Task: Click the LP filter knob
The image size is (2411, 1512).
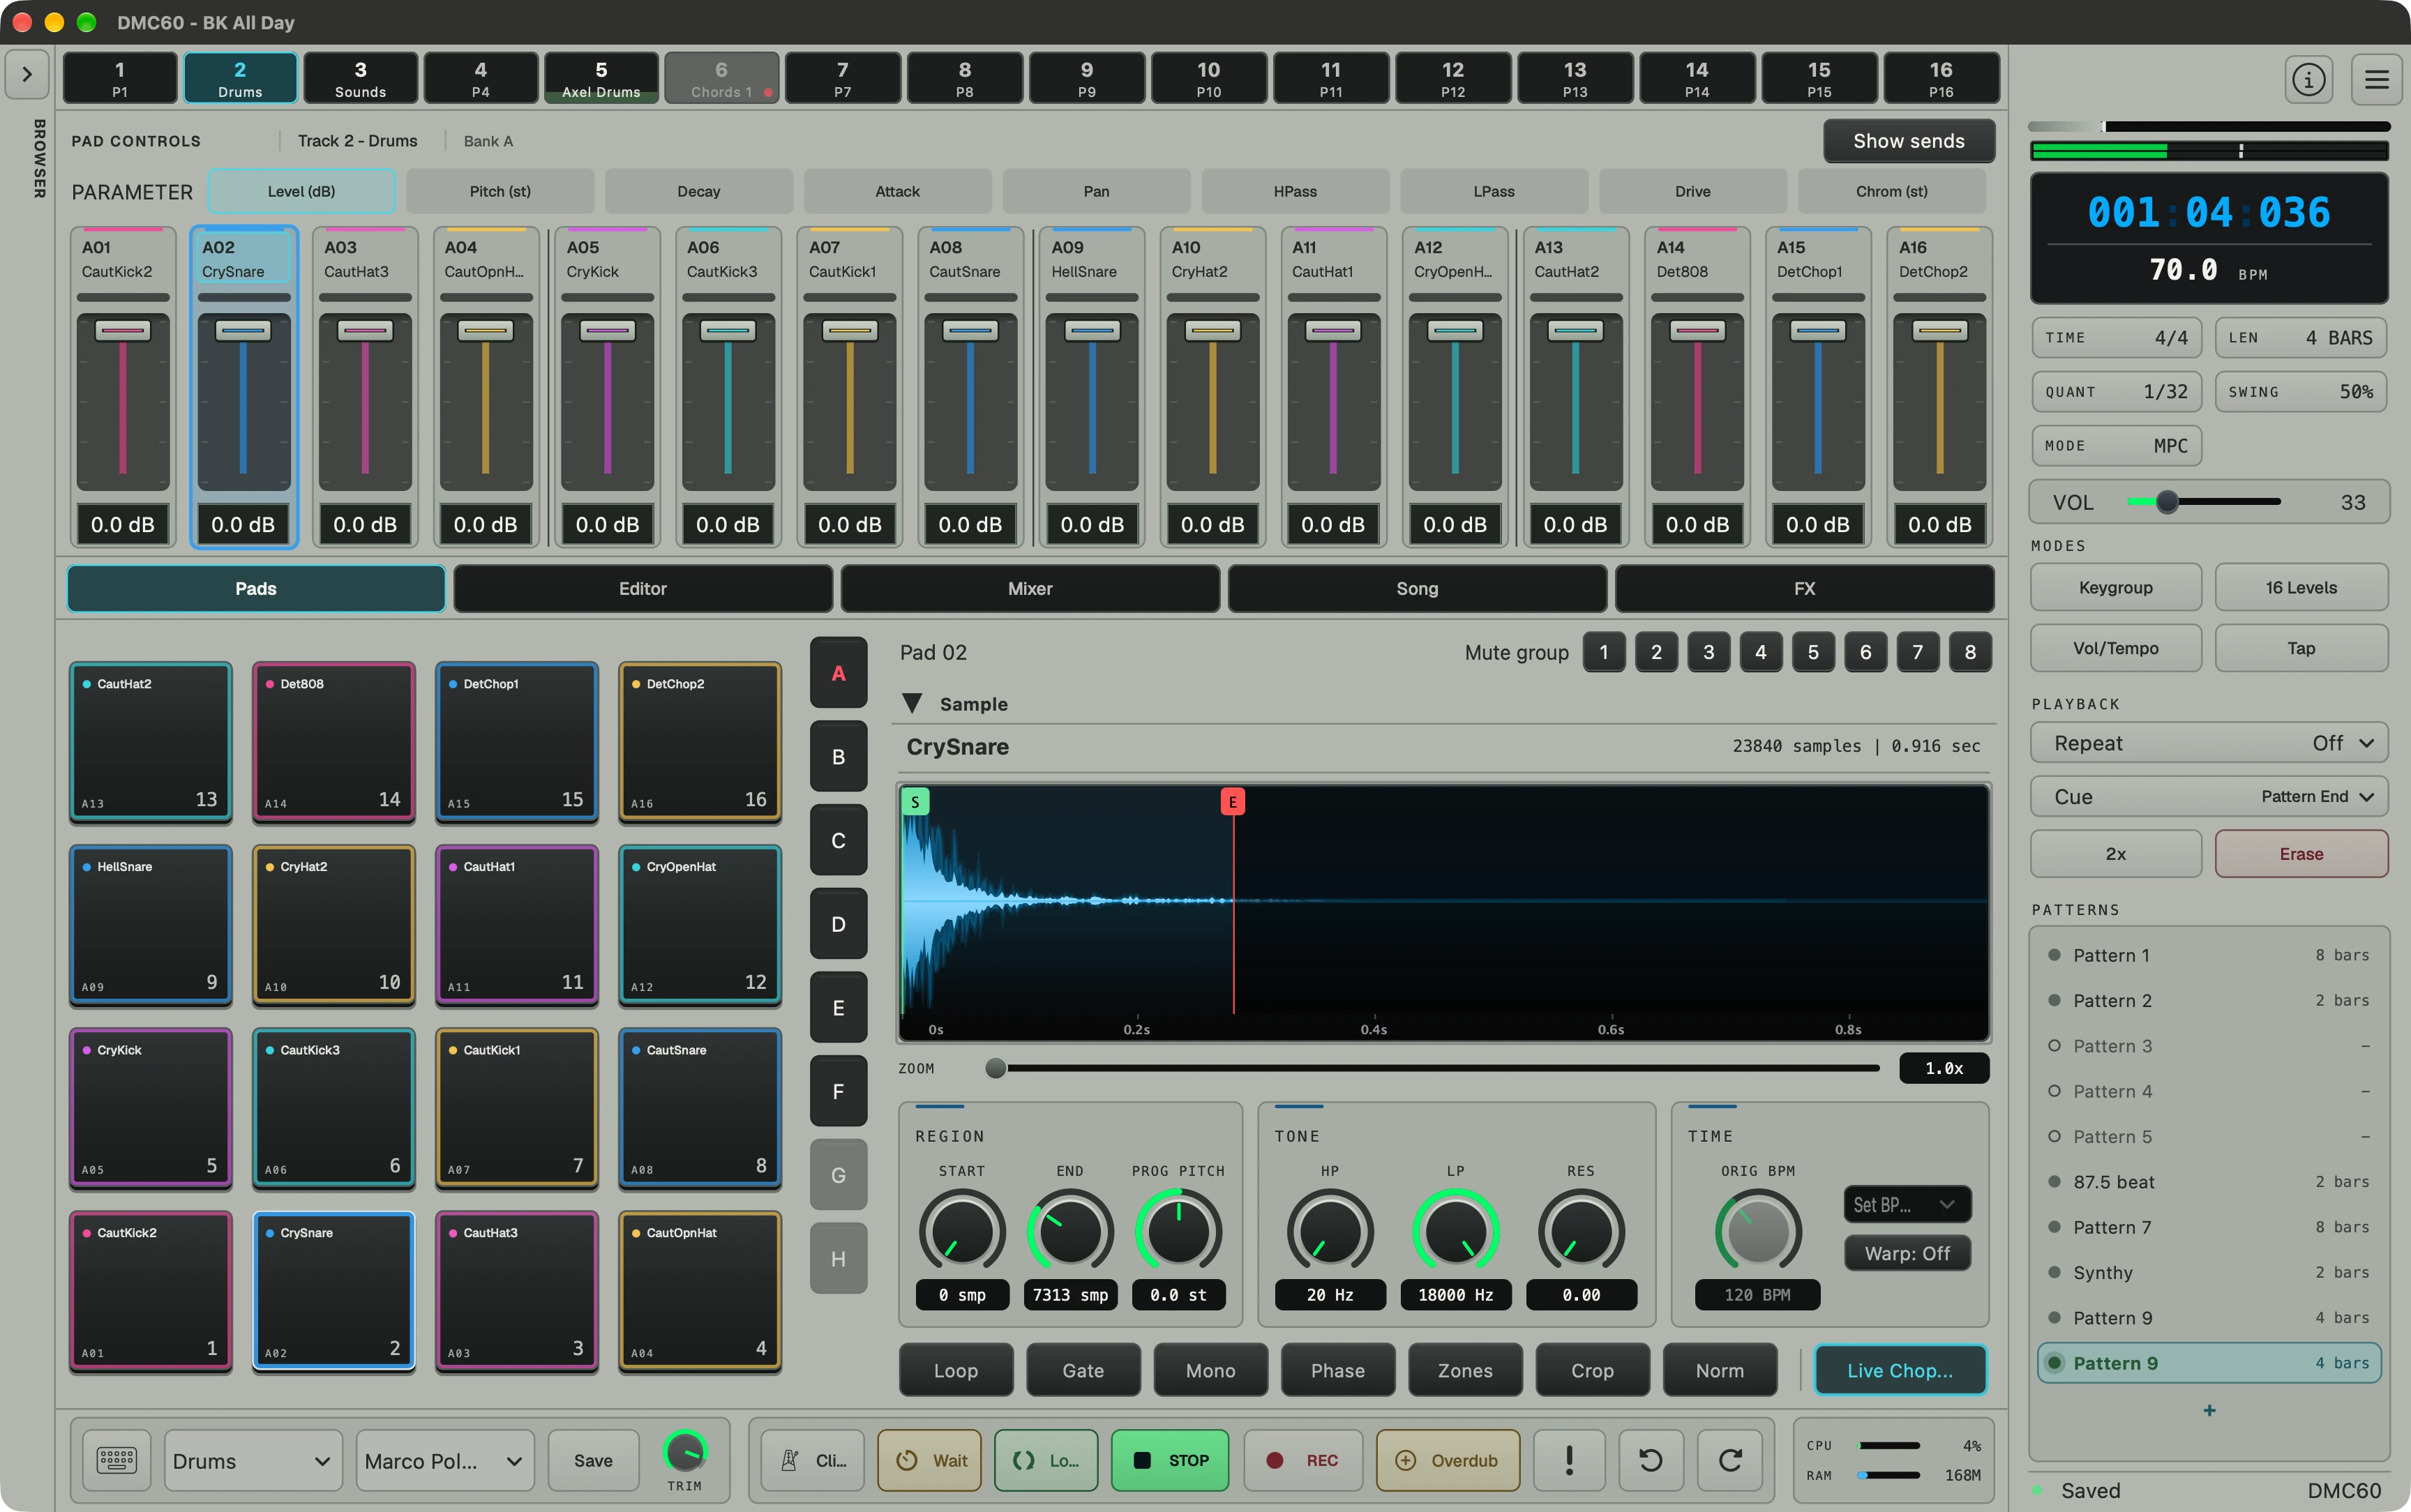Action: (x=1455, y=1232)
